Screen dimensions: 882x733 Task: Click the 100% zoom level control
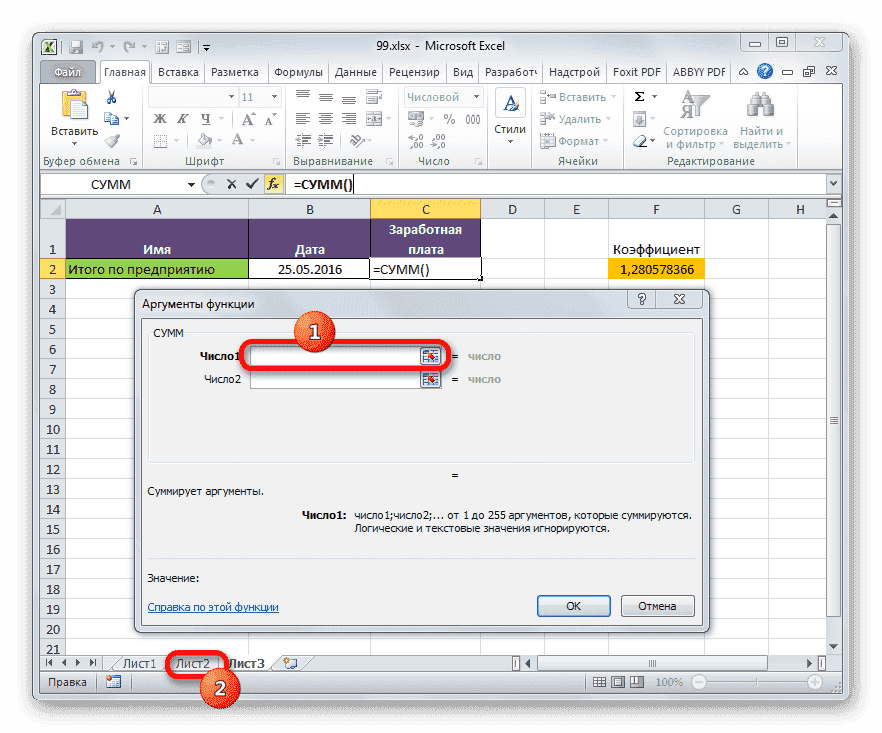[x=669, y=681]
